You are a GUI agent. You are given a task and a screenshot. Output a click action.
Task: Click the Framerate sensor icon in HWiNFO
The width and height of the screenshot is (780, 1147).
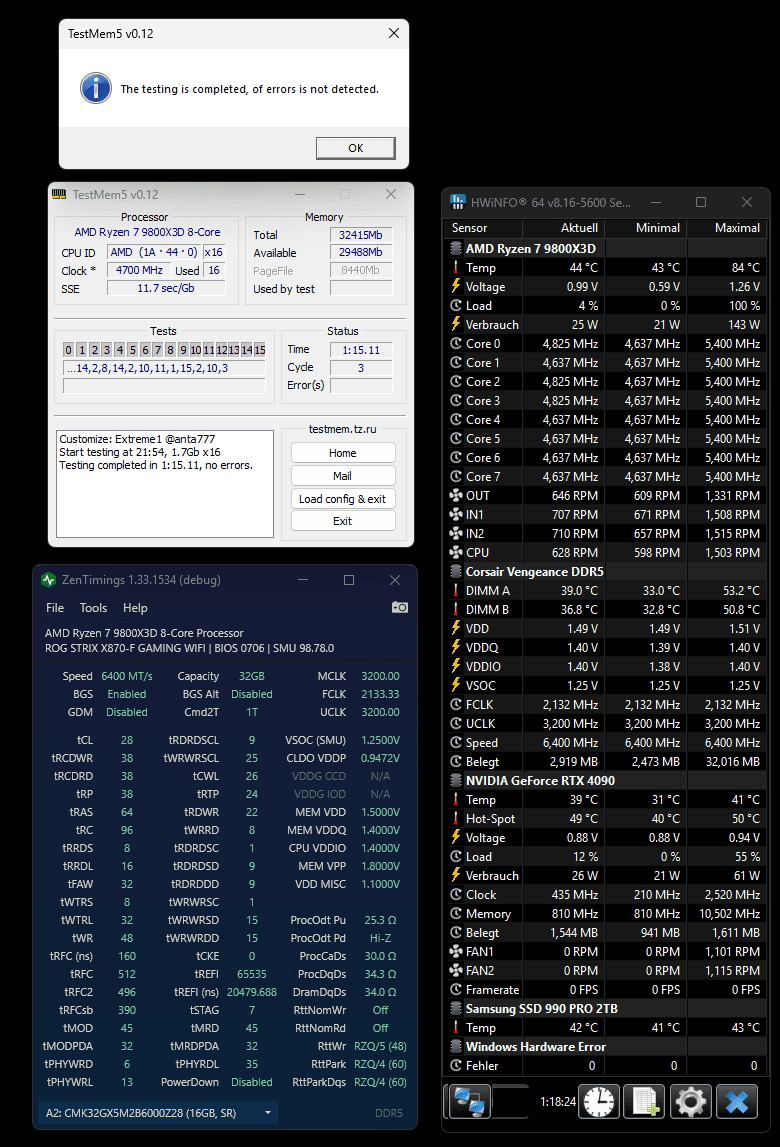click(x=456, y=990)
